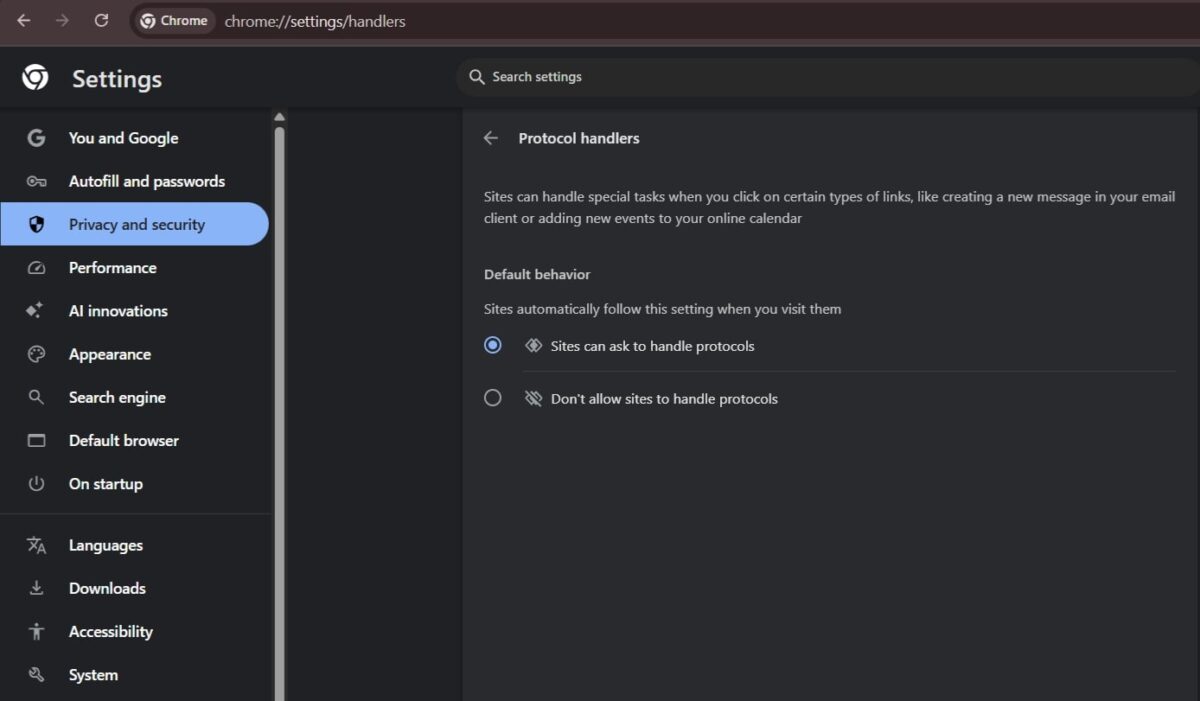Open the Appearance settings section
Screen dimensions: 1200x701
(110, 354)
